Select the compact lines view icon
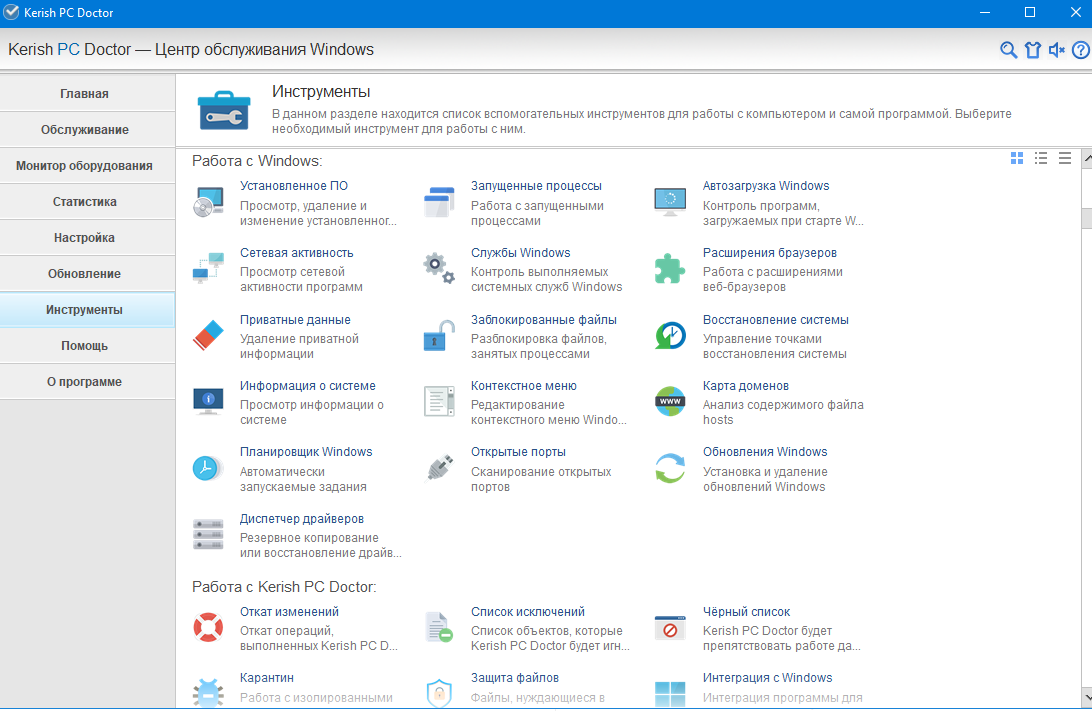 pyautogui.click(x=1065, y=158)
